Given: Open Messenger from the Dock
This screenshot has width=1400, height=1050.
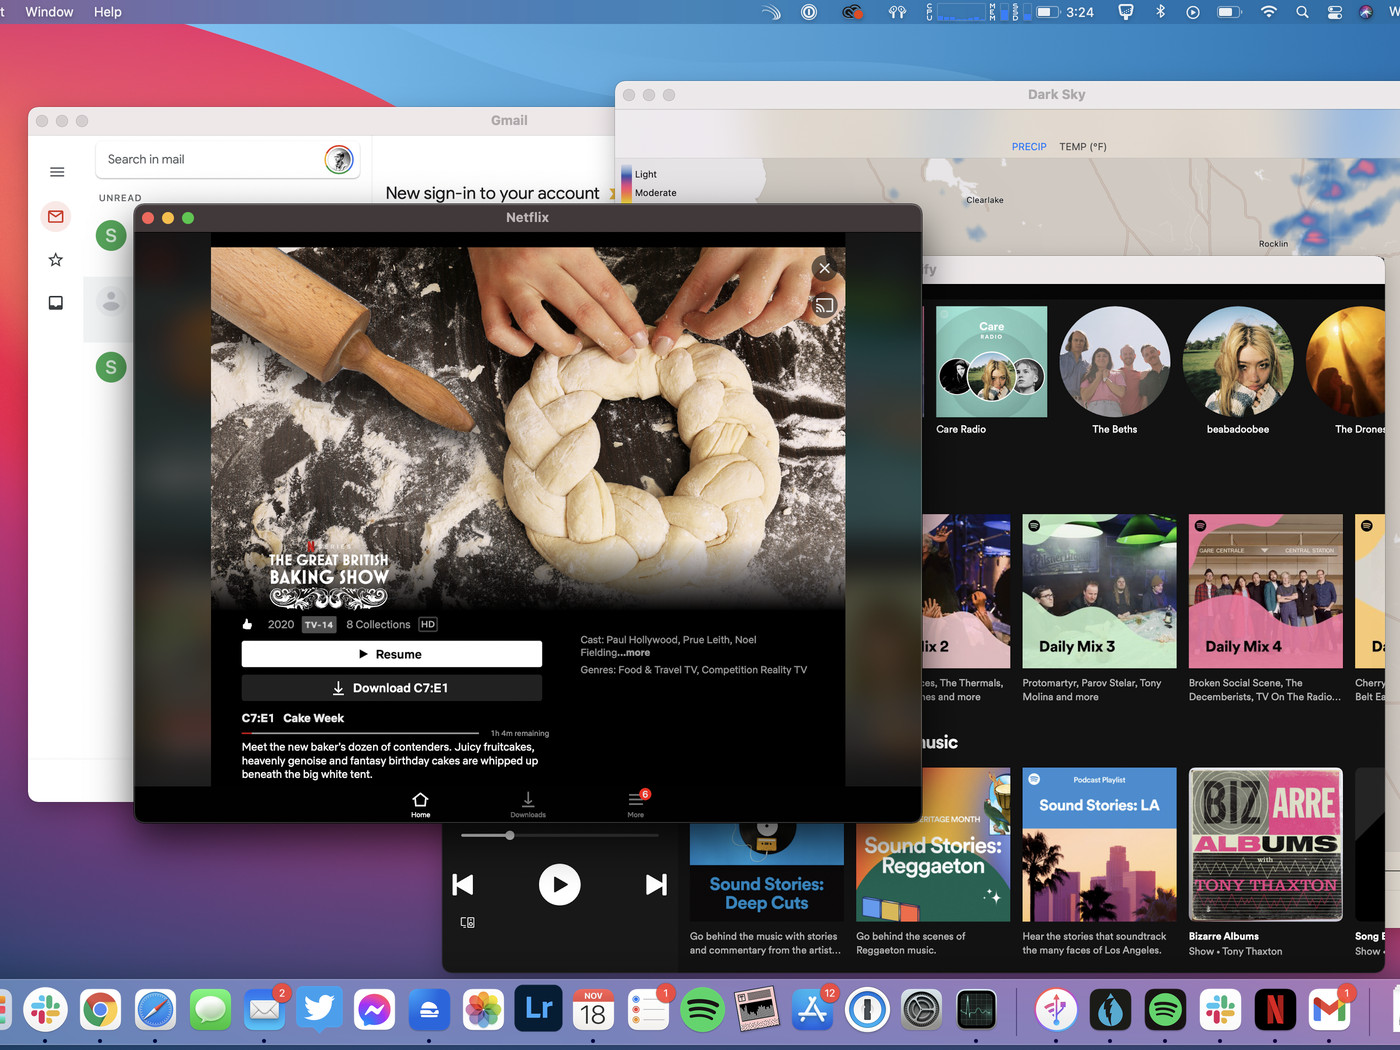Looking at the screenshot, I should [x=374, y=1011].
